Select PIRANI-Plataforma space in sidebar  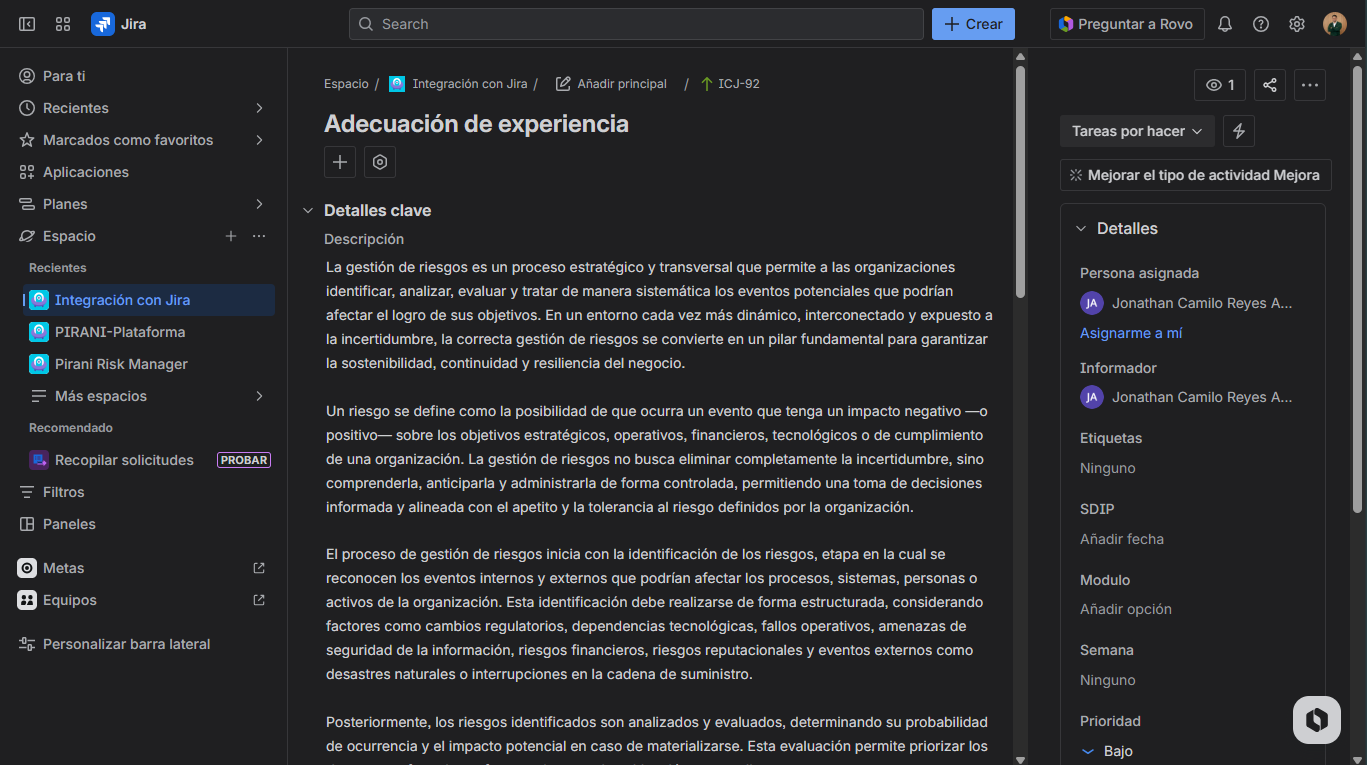pos(120,332)
